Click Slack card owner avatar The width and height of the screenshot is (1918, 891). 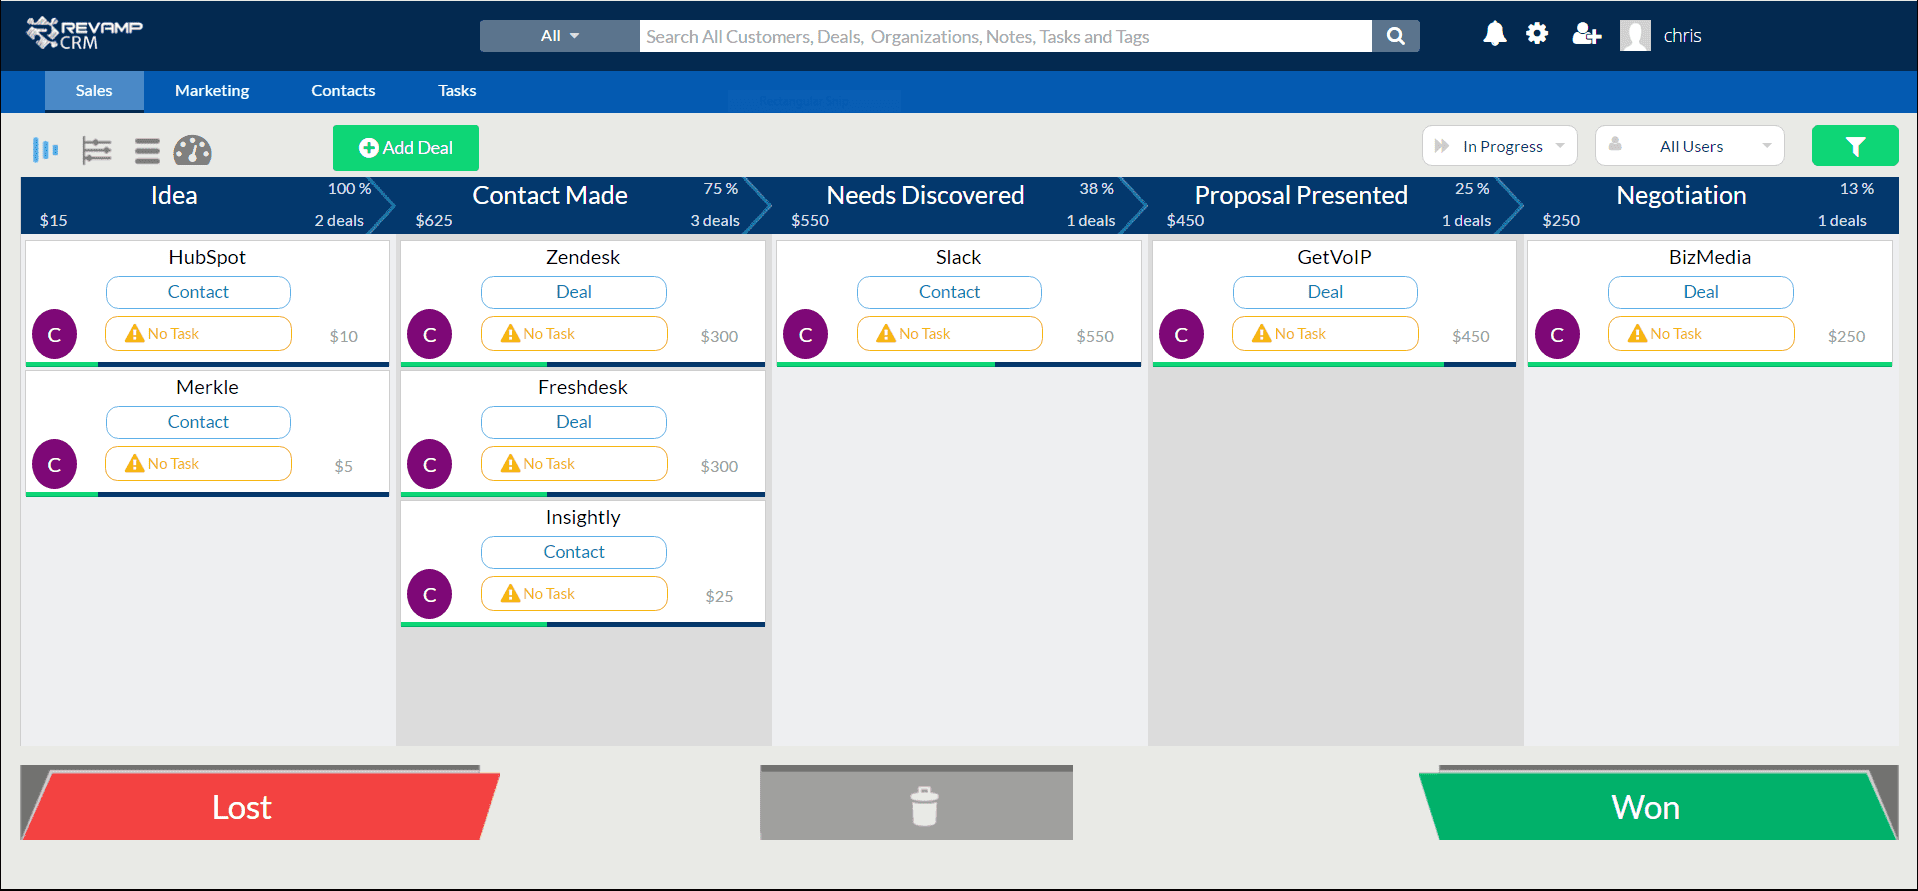(x=805, y=334)
